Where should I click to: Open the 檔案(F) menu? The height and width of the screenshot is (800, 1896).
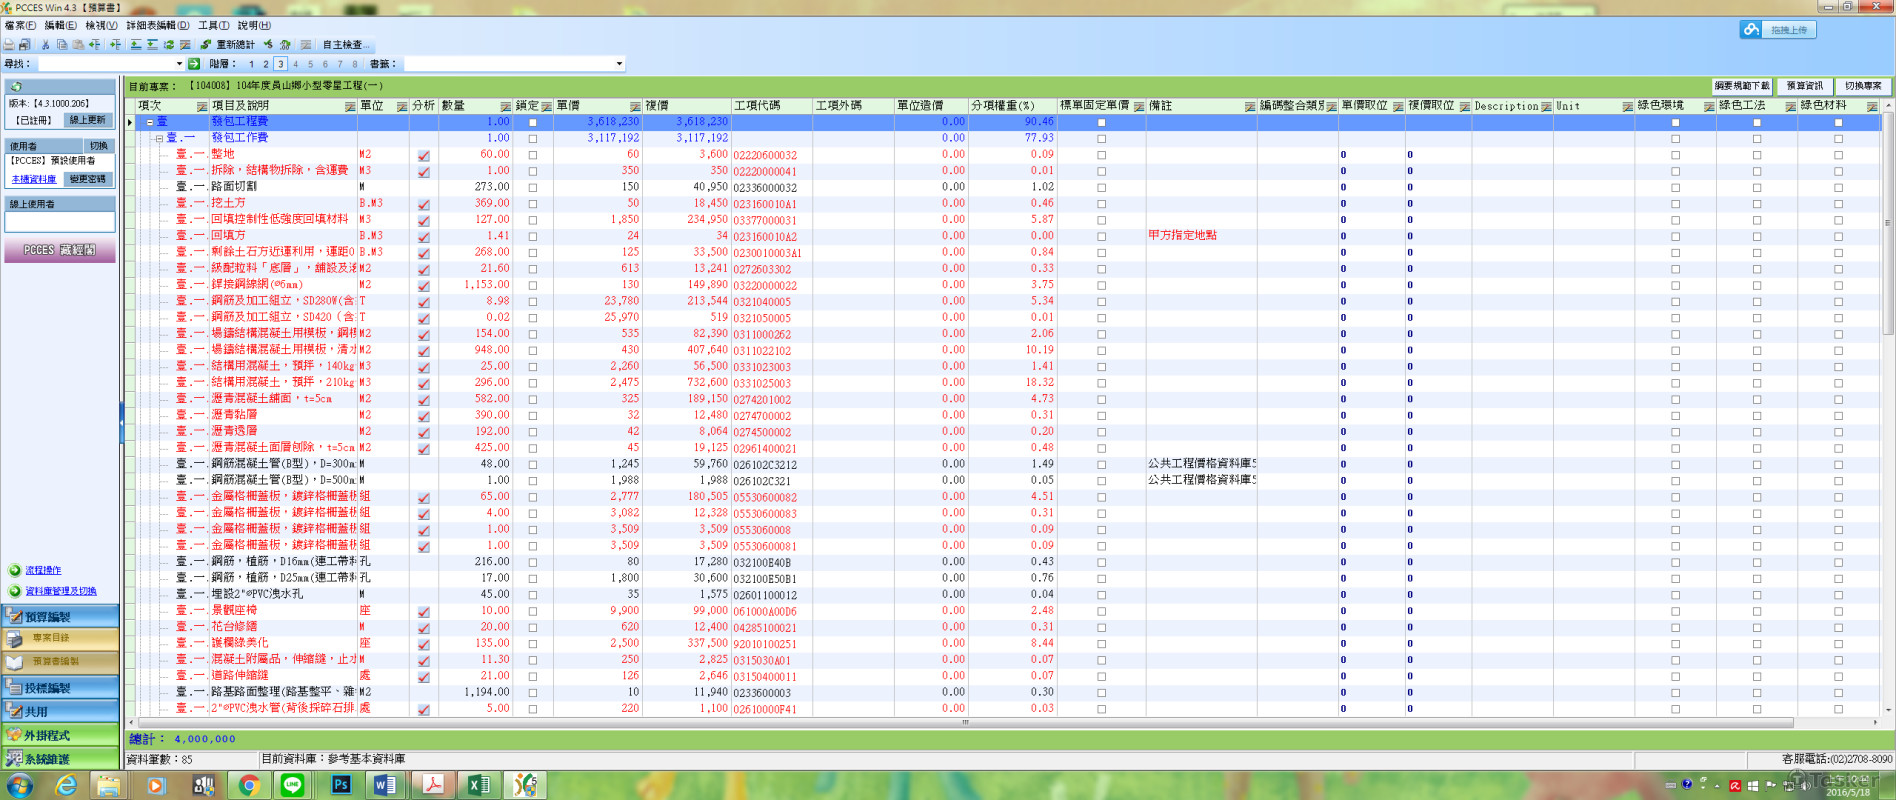(20, 25)
